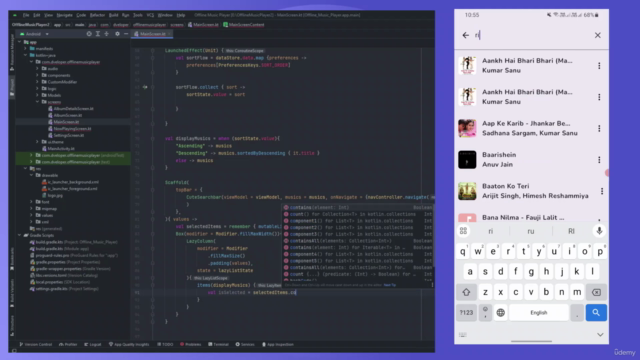
Task: Tap the ?123 symbols key
Action: (x=467, y=313)
